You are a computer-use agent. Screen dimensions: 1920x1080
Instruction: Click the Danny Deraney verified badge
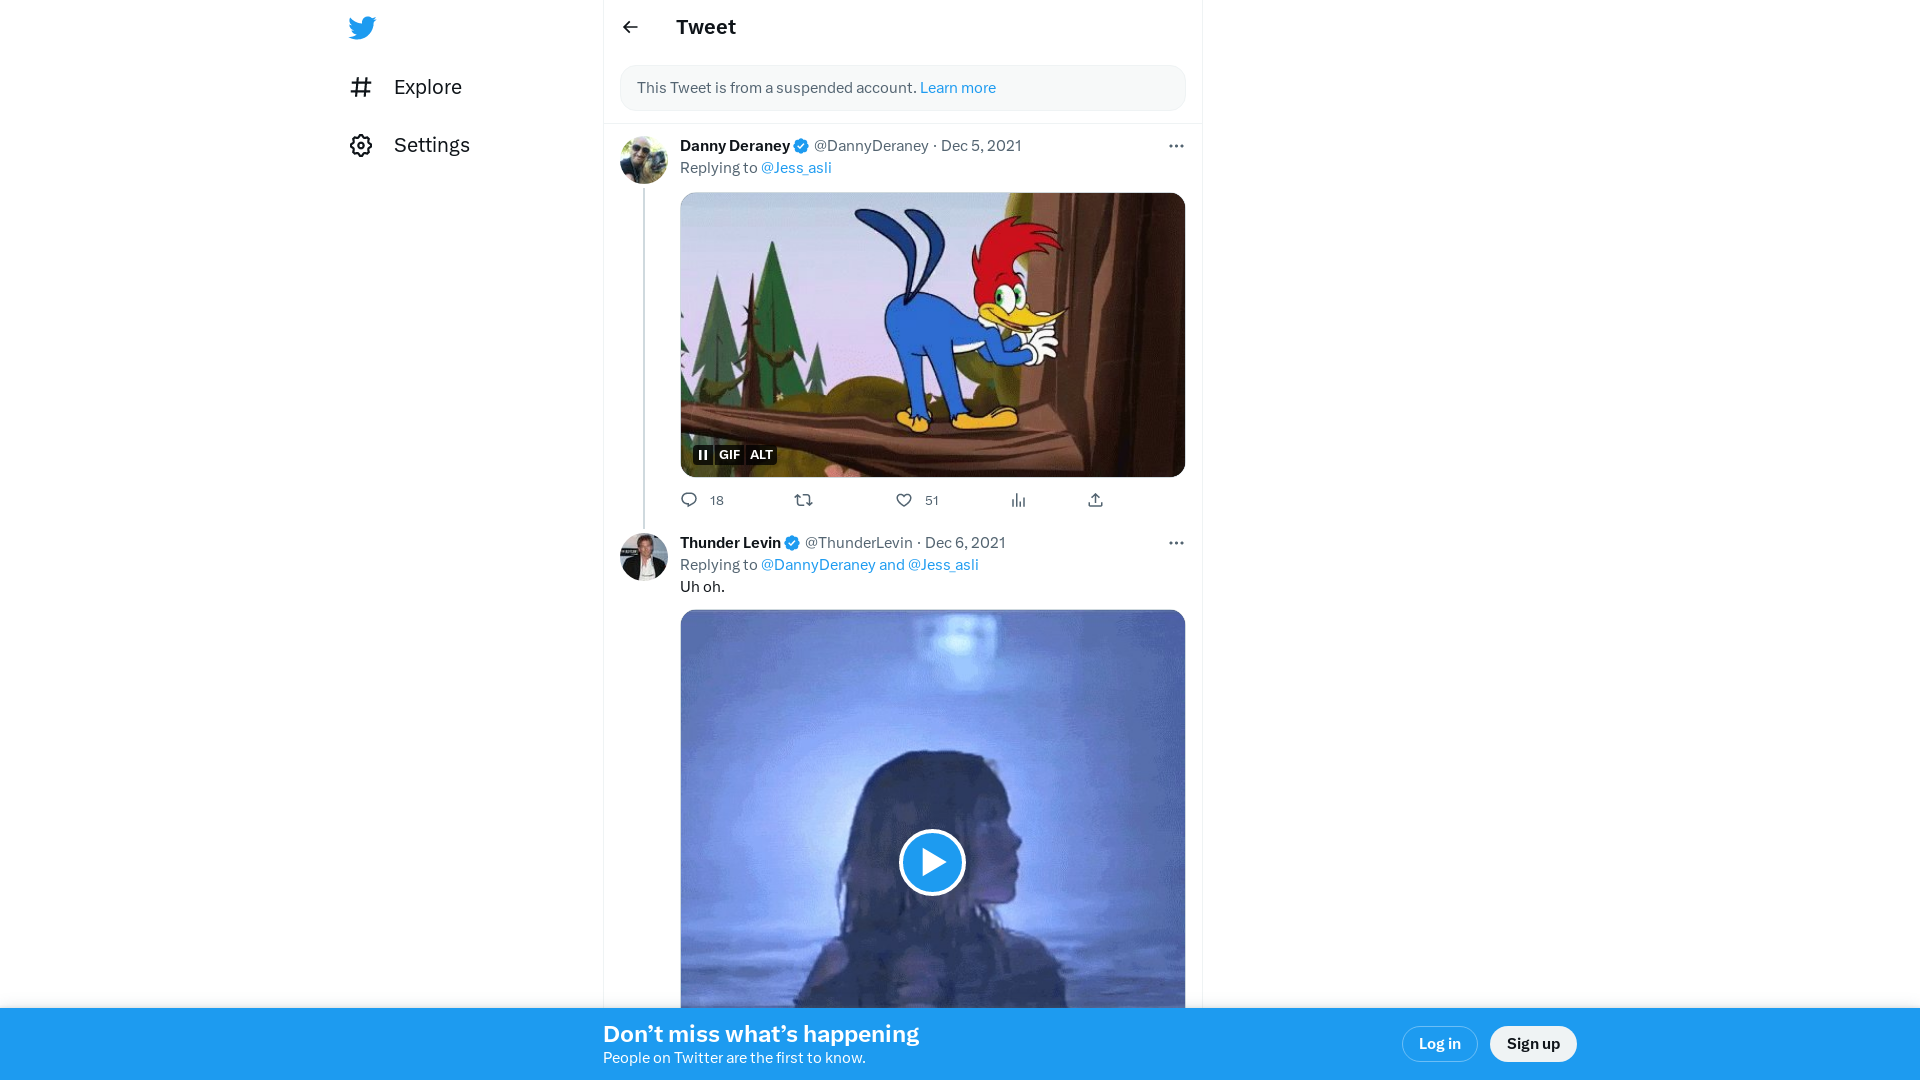click(801, 146)
